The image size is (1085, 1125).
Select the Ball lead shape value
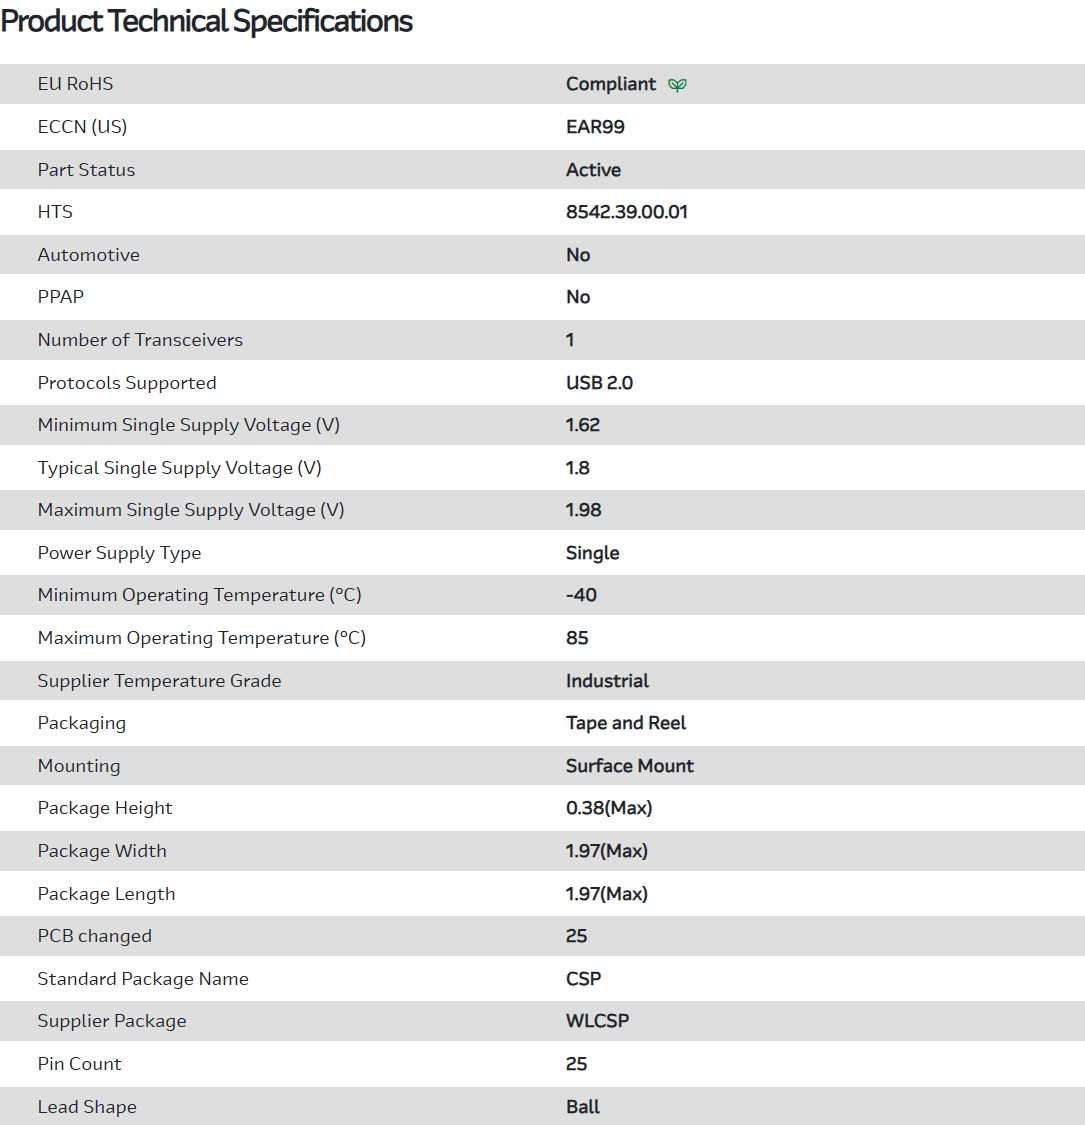tap(583, 1107)
